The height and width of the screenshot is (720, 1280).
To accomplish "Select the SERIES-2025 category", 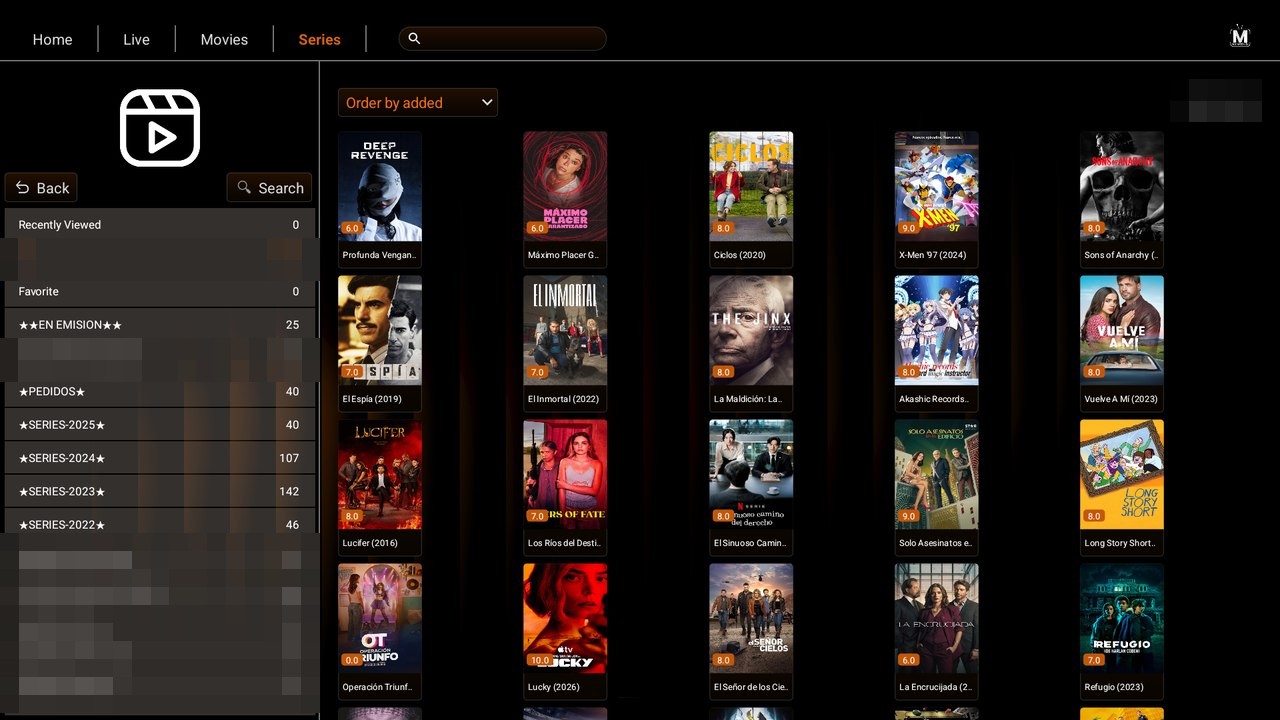I will click(x=160, y=424).
